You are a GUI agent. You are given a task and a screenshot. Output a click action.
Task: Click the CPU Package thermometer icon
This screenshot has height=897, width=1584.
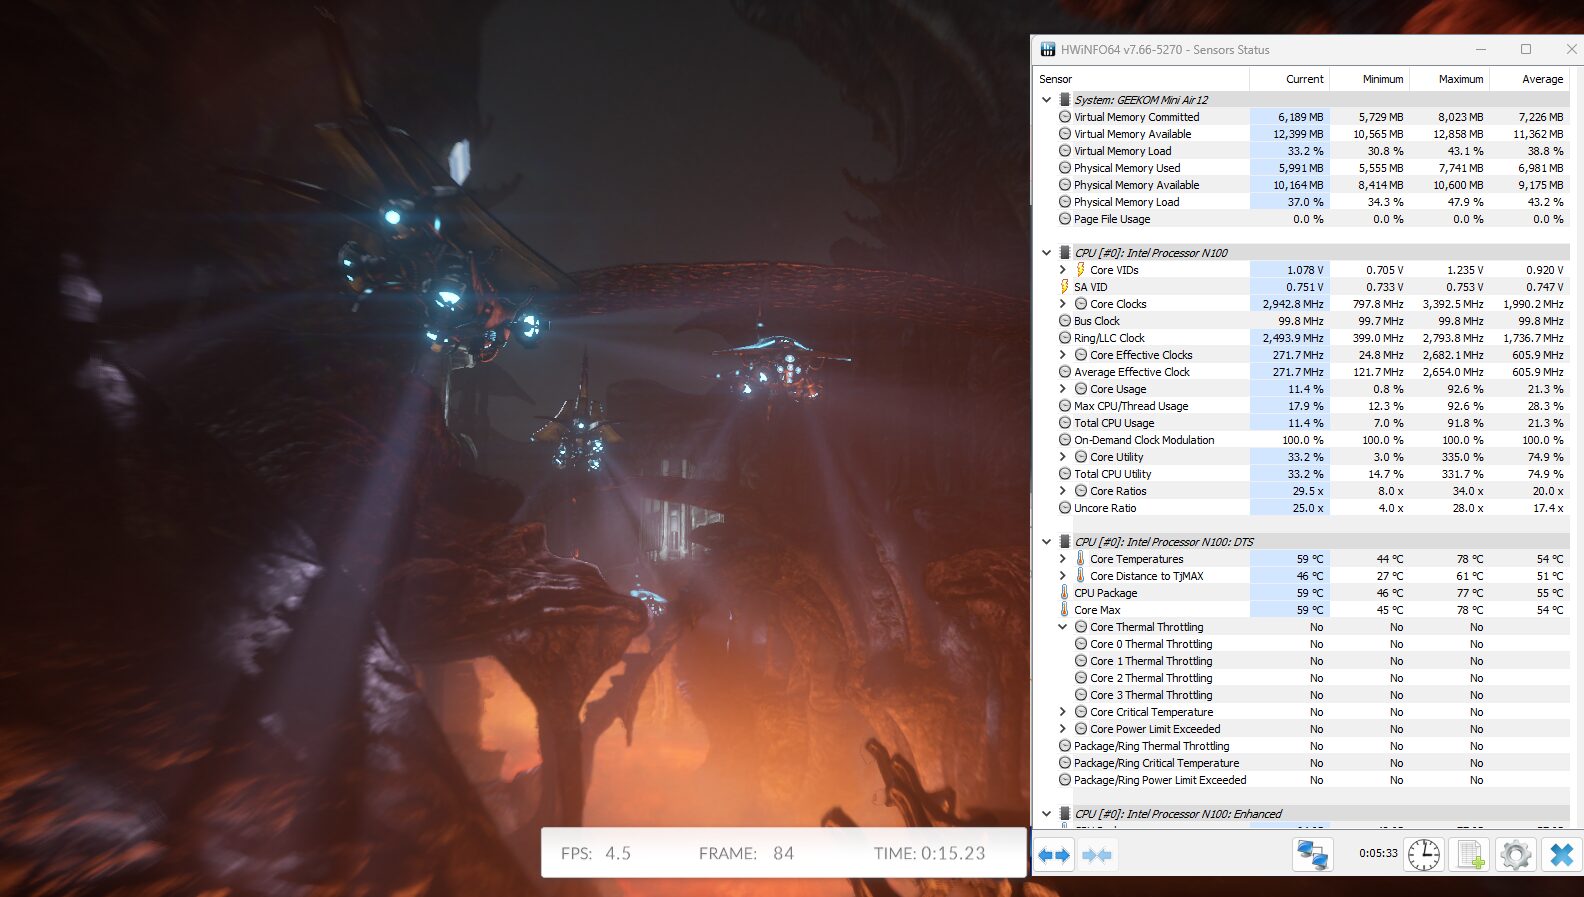coord(1064,593)
